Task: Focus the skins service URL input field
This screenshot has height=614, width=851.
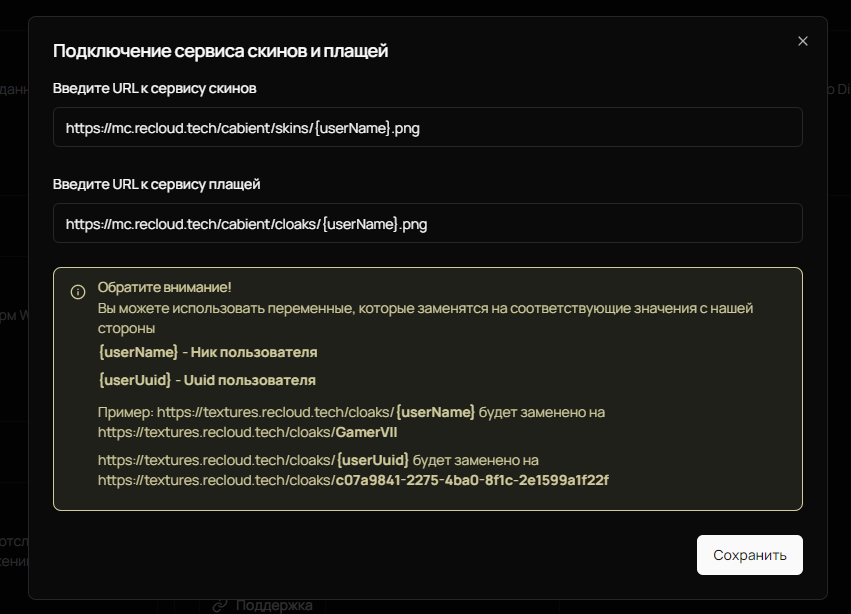Action: coord(427,128)
